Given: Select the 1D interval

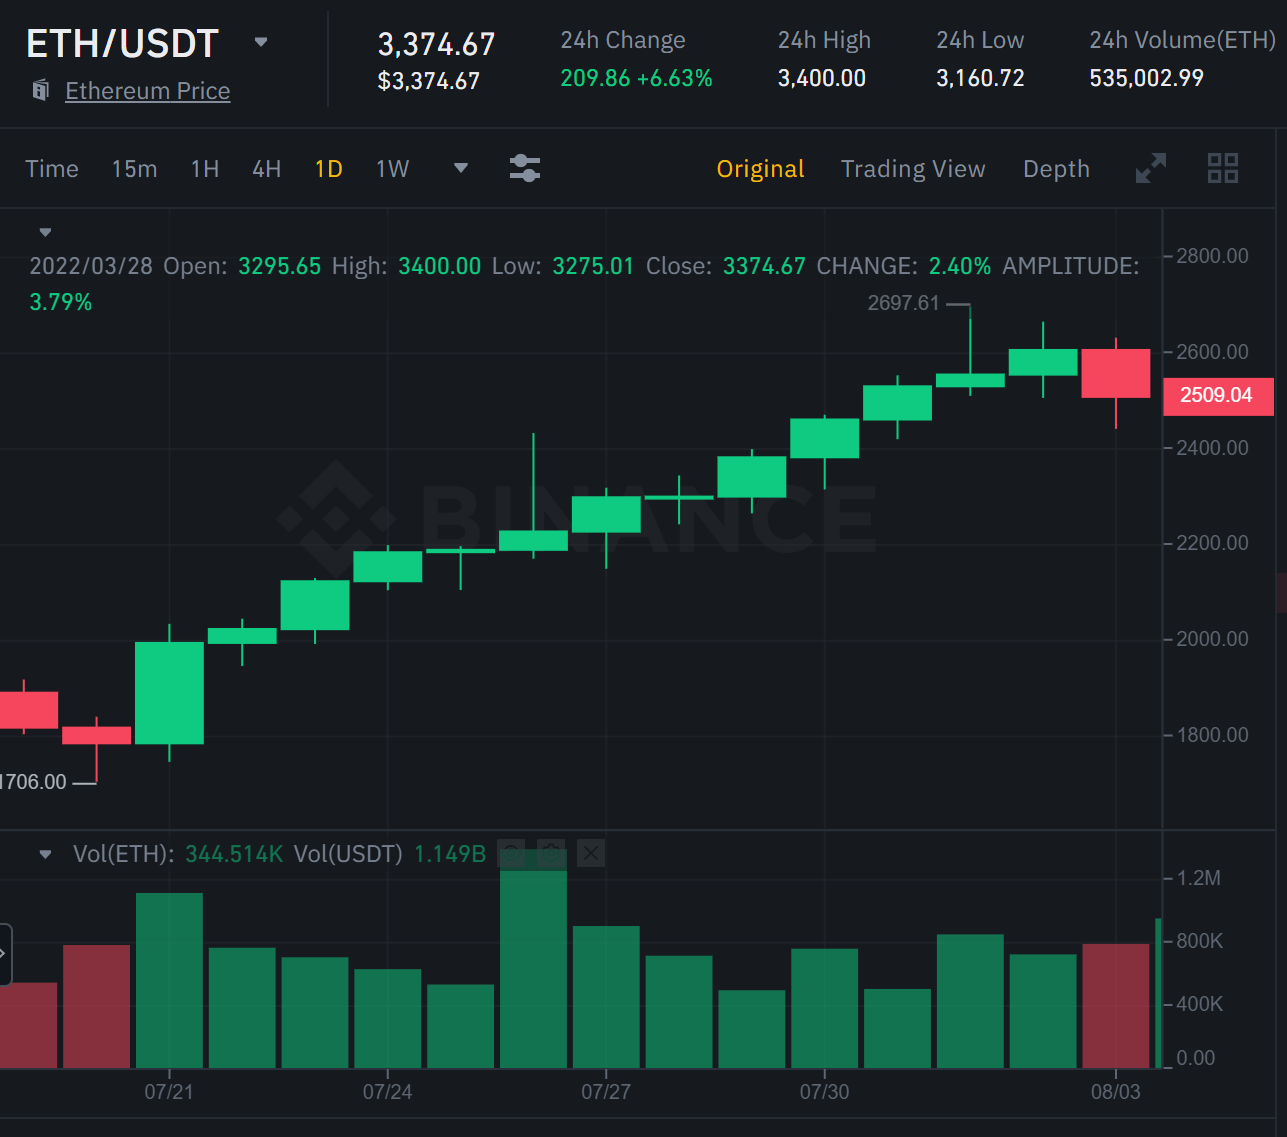Looking at the screenshot, I should coord(328,169).
